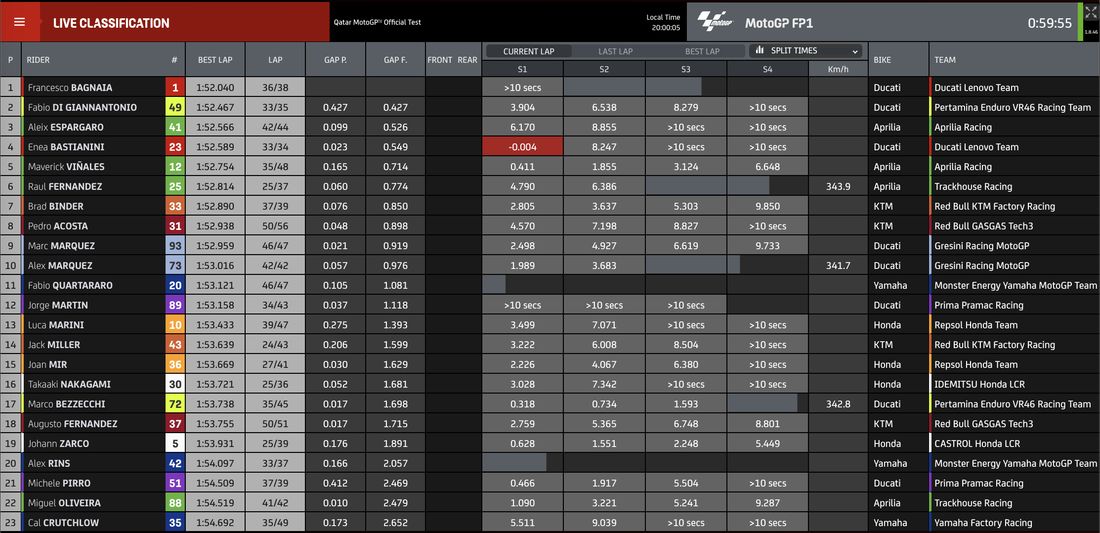1100x533 pixels.
Task: Click Marc Marquez's number 93 badge
Action: (175, 246)
